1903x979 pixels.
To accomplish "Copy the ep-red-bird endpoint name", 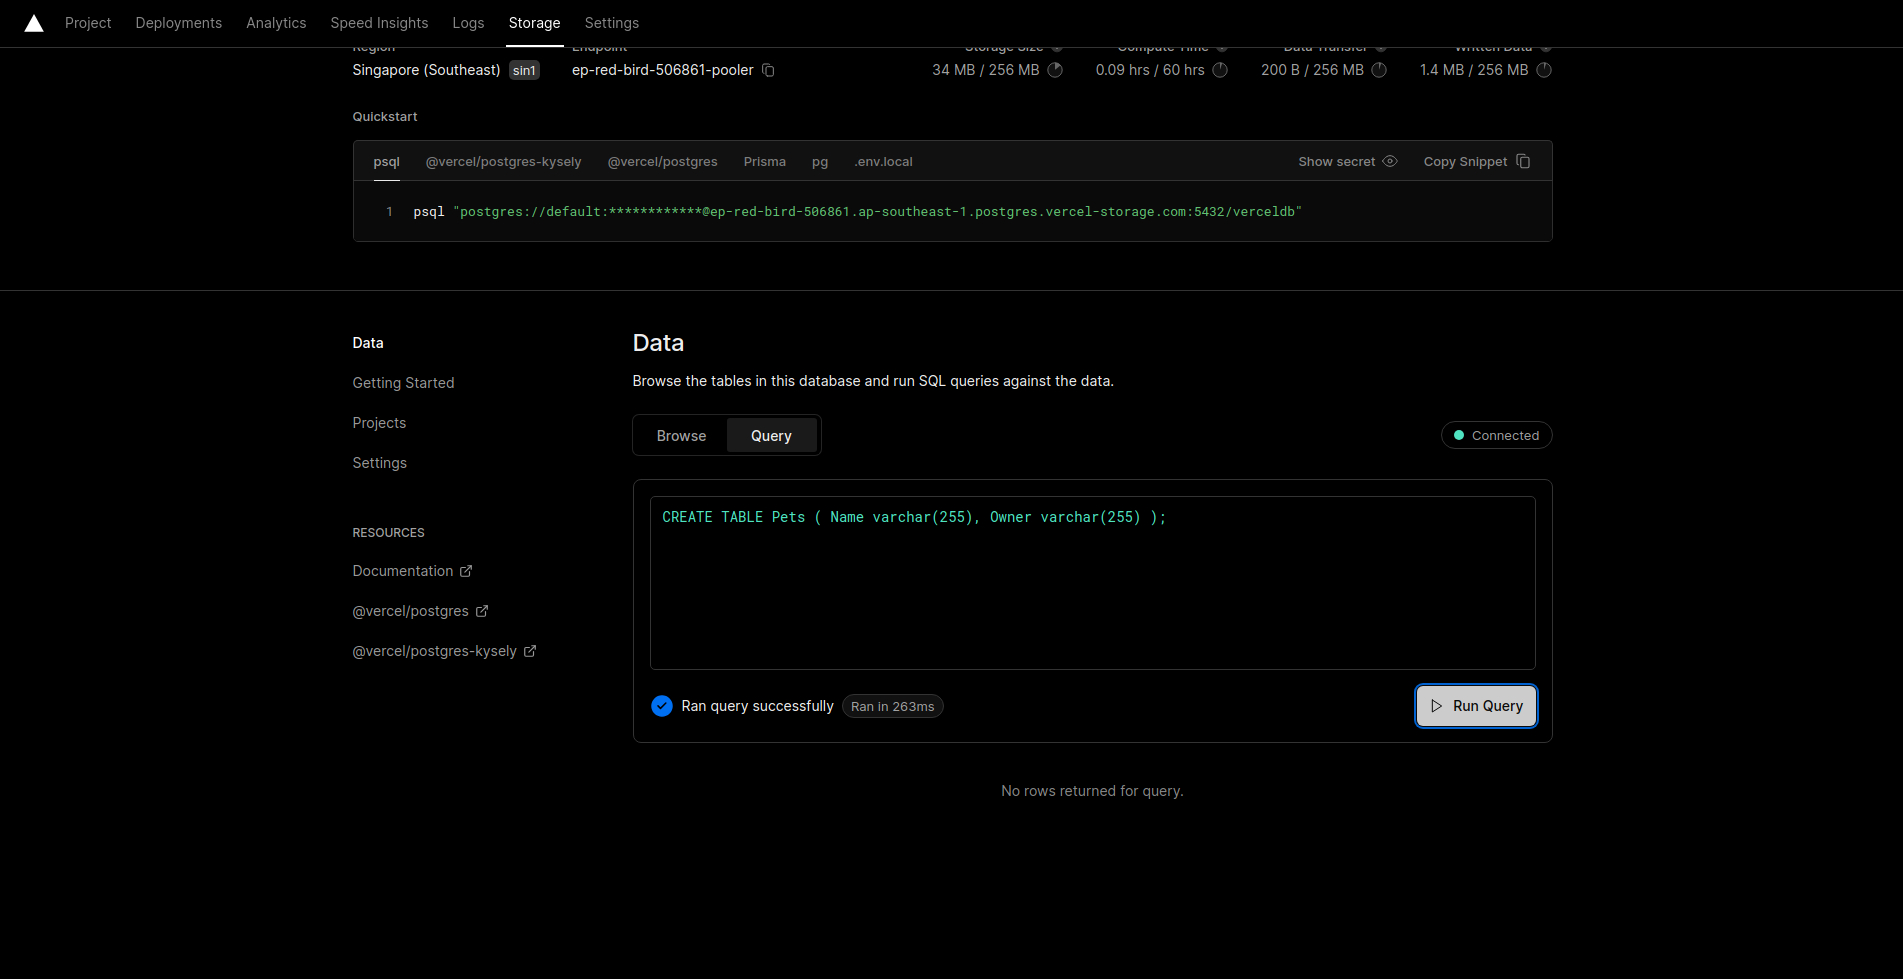I will [x=768, y=70].
